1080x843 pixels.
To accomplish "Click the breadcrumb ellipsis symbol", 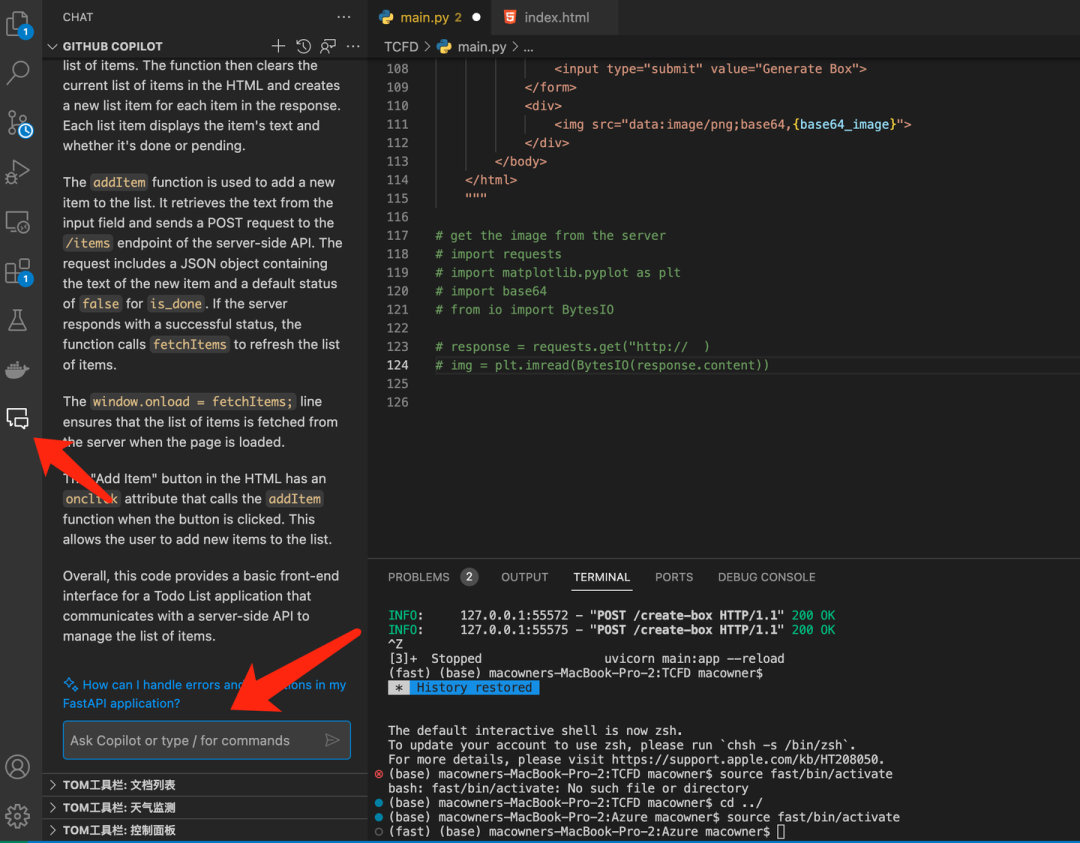I will click(528, 47).
